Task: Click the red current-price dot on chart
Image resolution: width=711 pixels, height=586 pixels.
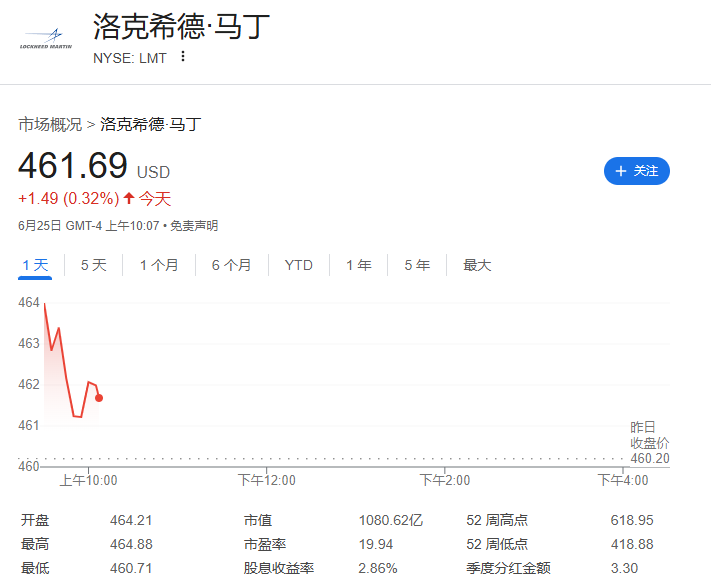Action: 99,398
